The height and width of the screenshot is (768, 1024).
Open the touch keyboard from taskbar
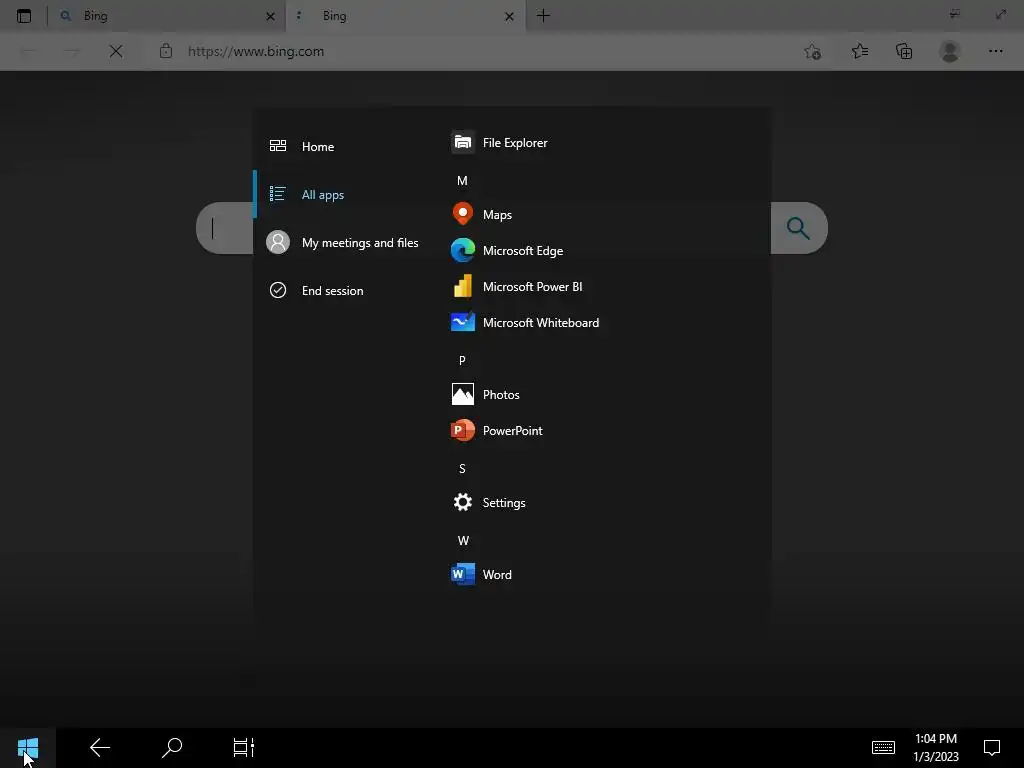coord(883,747)
